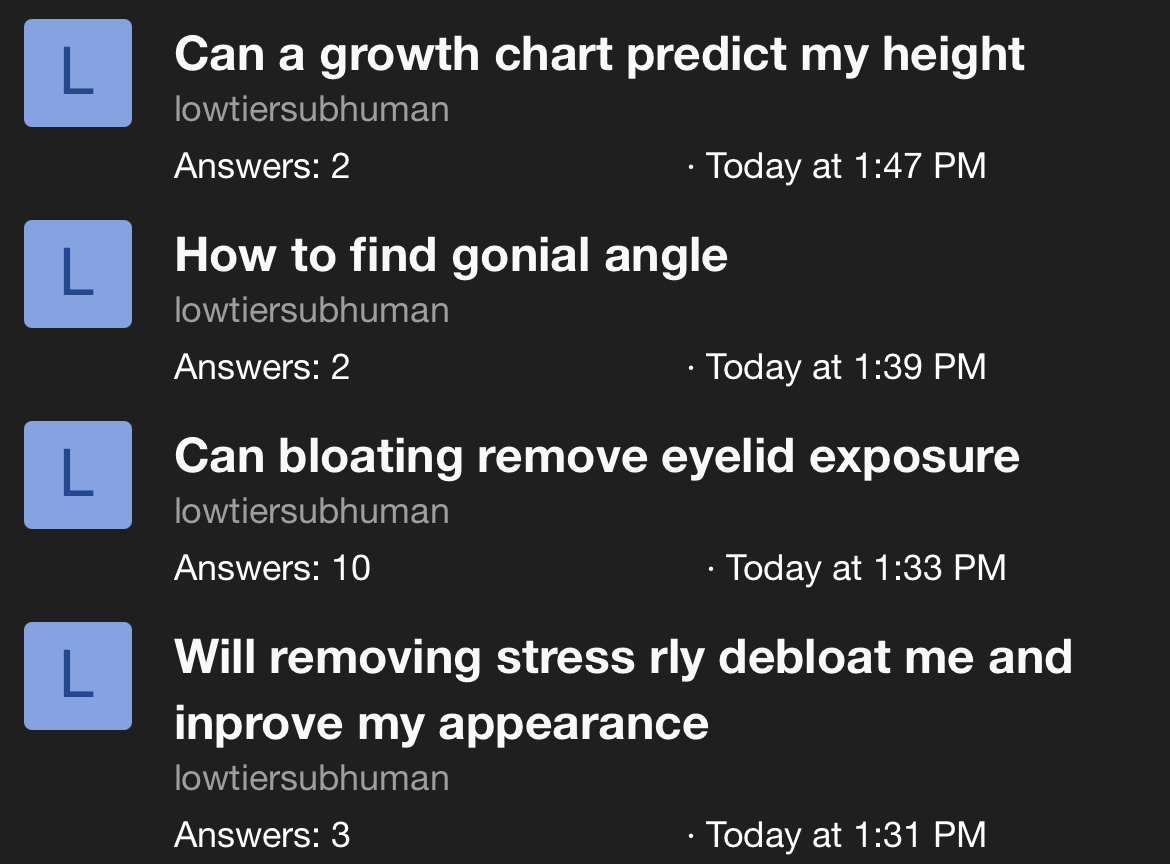The width and height of the screenshot is (1170, 864).
Task: Click avatar beside removing stress thread
Action: (78, 676)
